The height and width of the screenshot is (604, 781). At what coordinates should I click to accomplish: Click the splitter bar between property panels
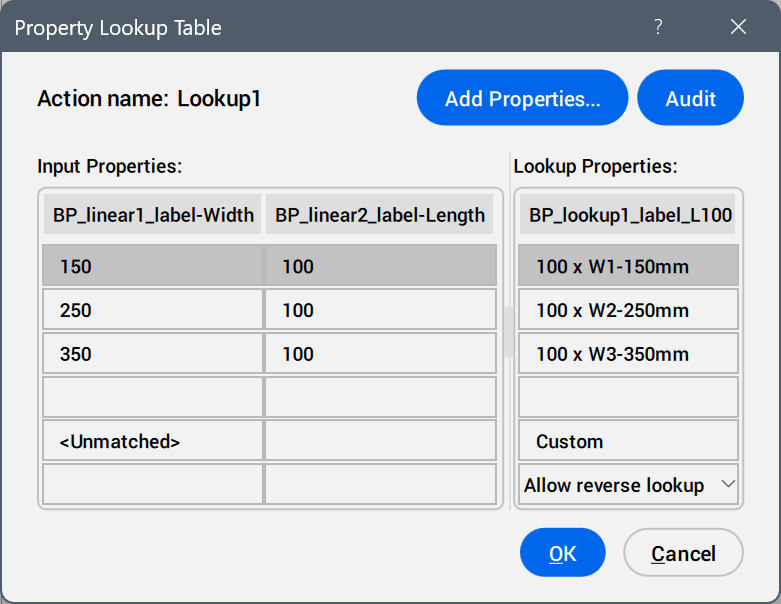coord(508,332)
